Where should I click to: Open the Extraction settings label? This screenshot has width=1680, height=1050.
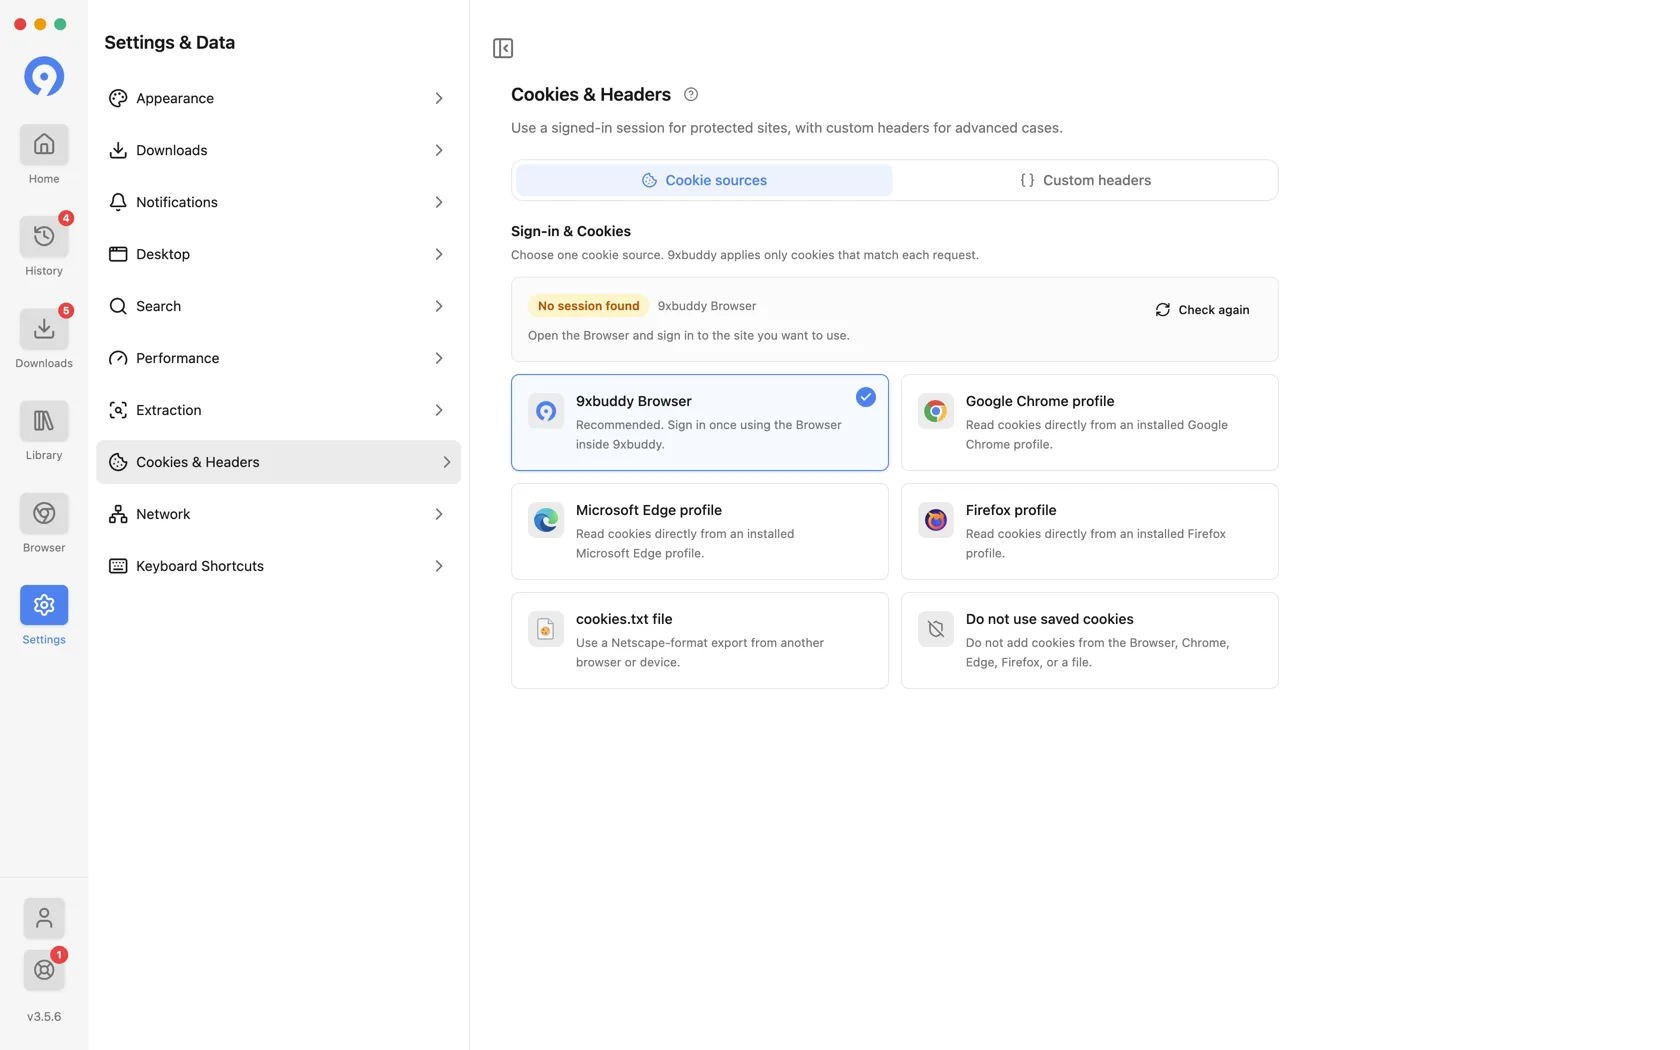(169, 410)
